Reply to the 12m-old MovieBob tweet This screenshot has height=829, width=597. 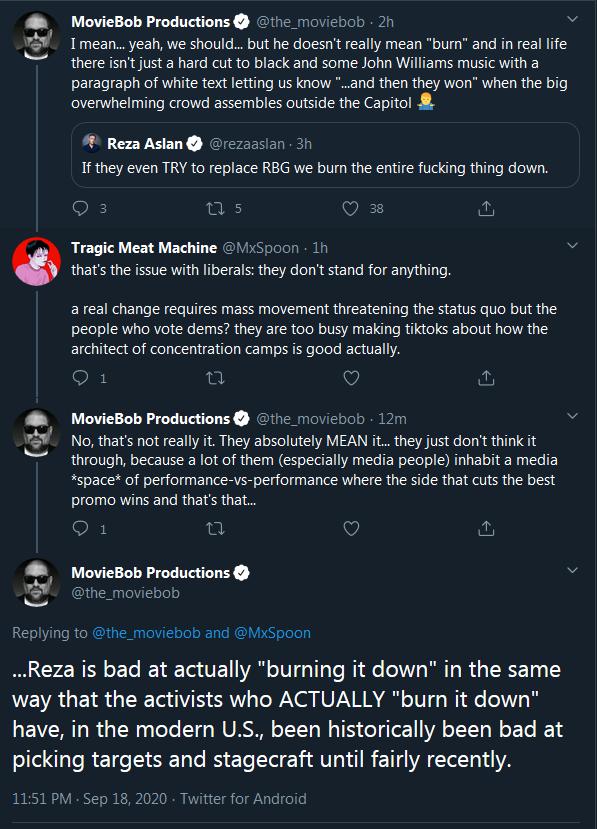80,529
